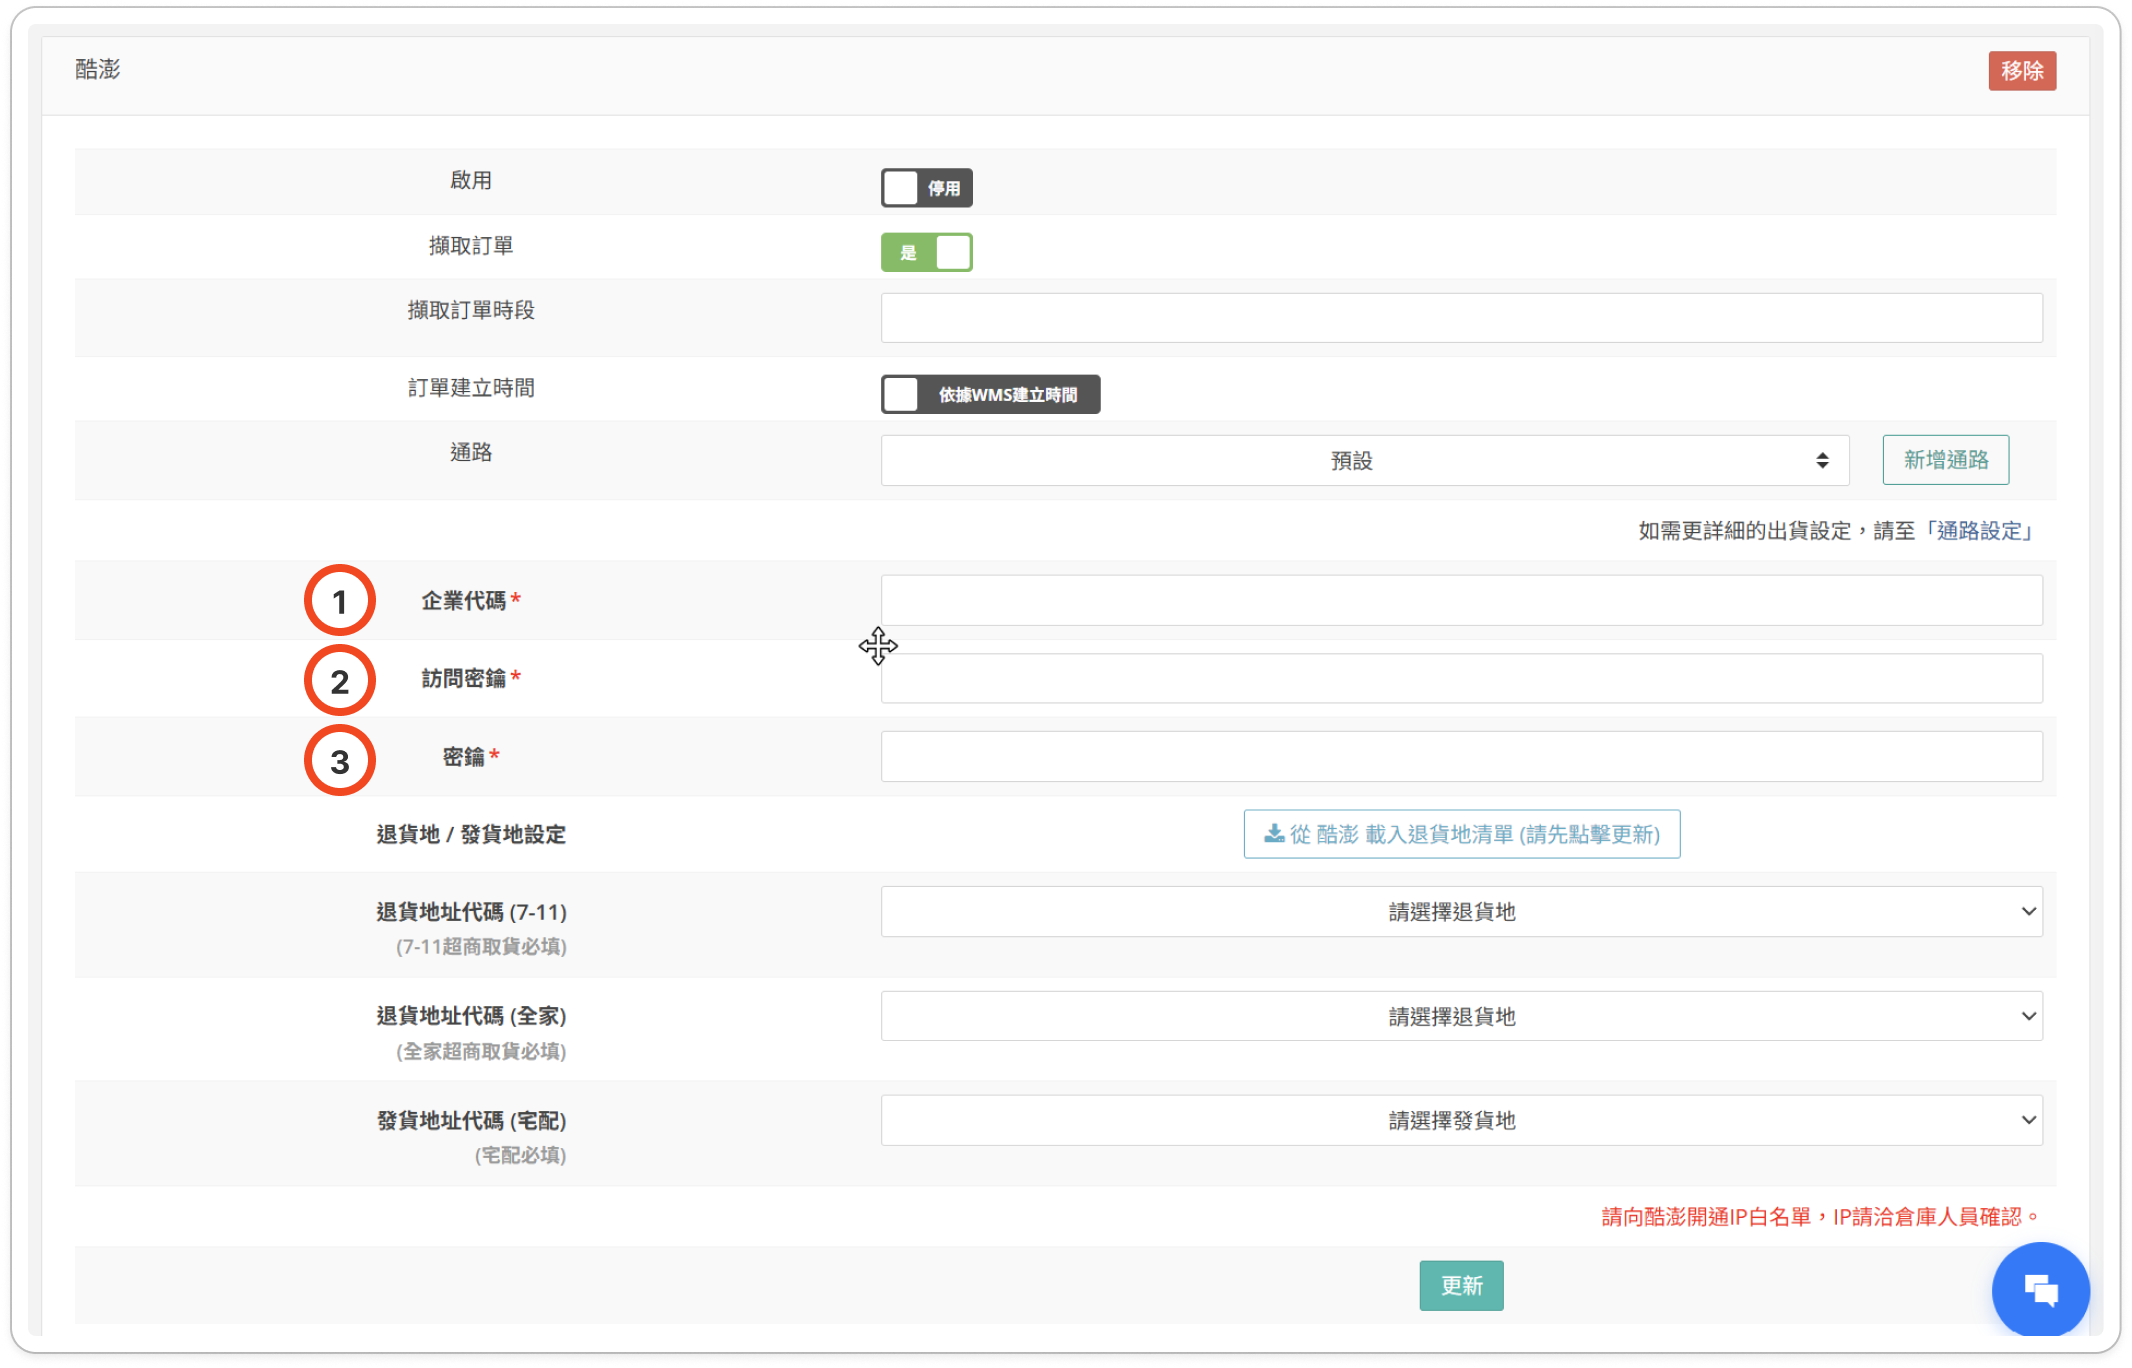Focus the 訪問密鑰 text field
This screenshot has width=2132, height=1368.
tap(1460, 680)
